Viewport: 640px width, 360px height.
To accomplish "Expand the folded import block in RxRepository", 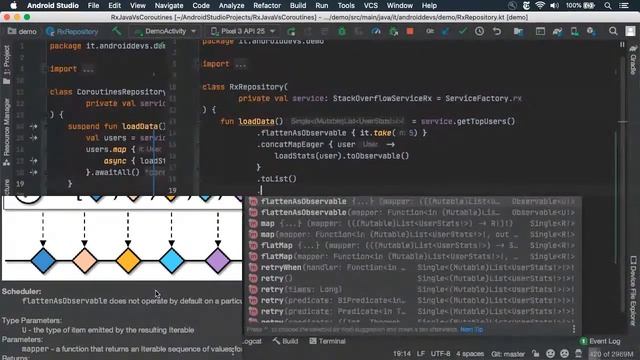I will pyautogui.click(x=240, y=64).
